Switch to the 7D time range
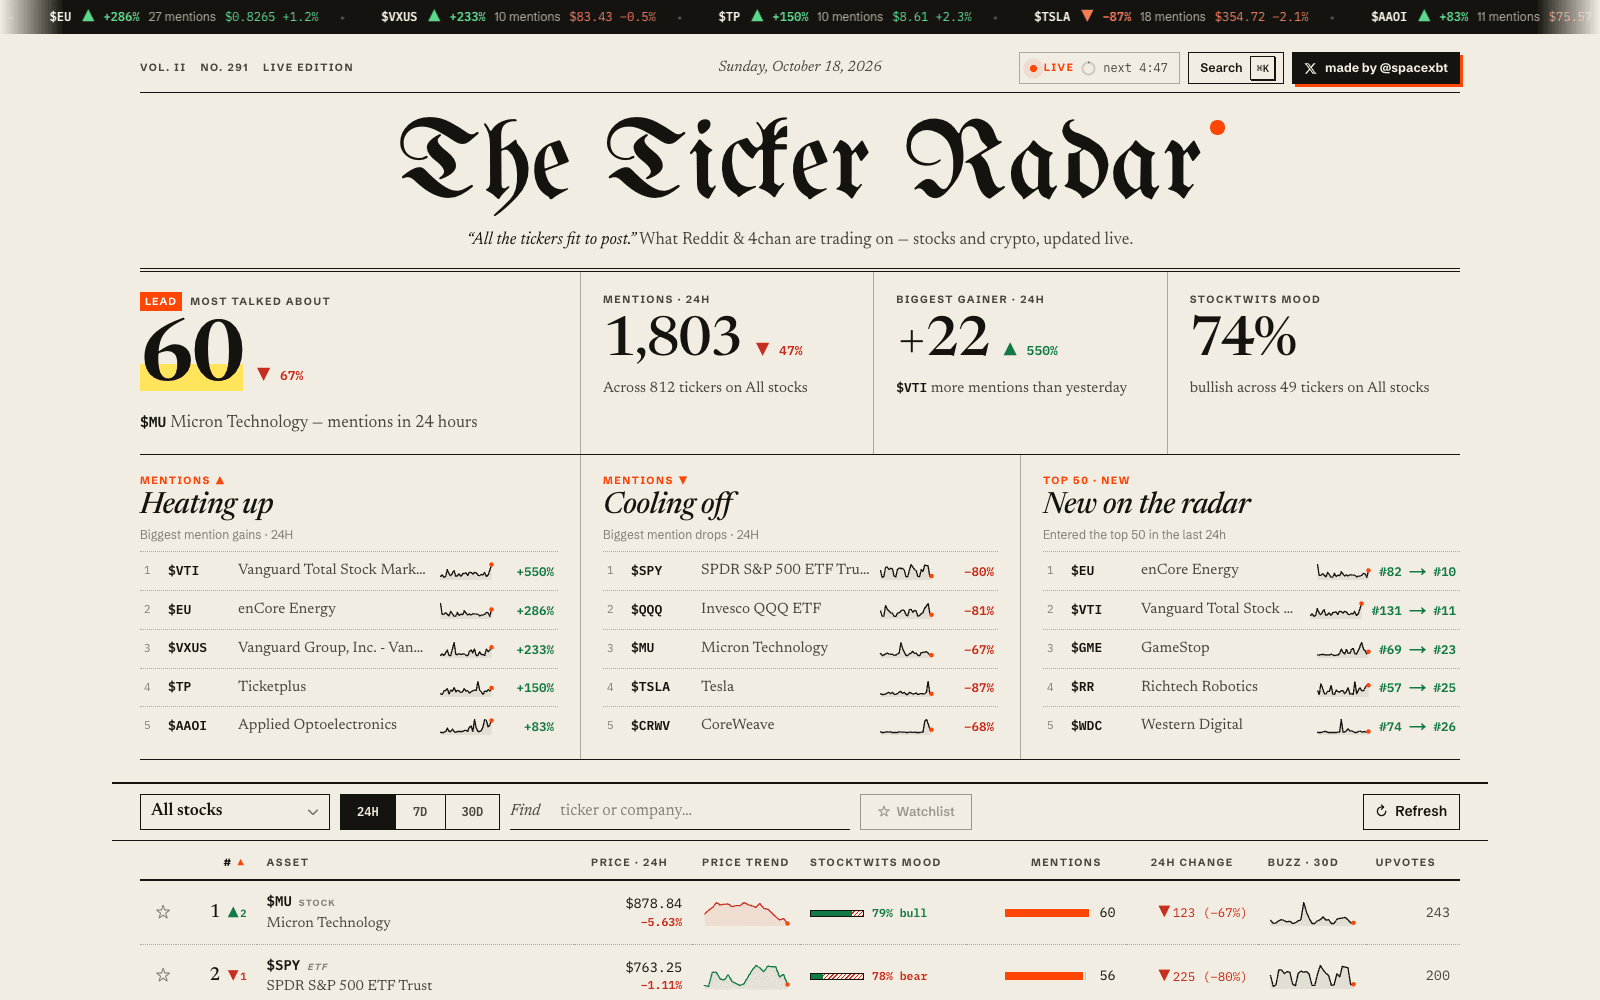This screenshot has width=1600, height=1000. [420, 812]
